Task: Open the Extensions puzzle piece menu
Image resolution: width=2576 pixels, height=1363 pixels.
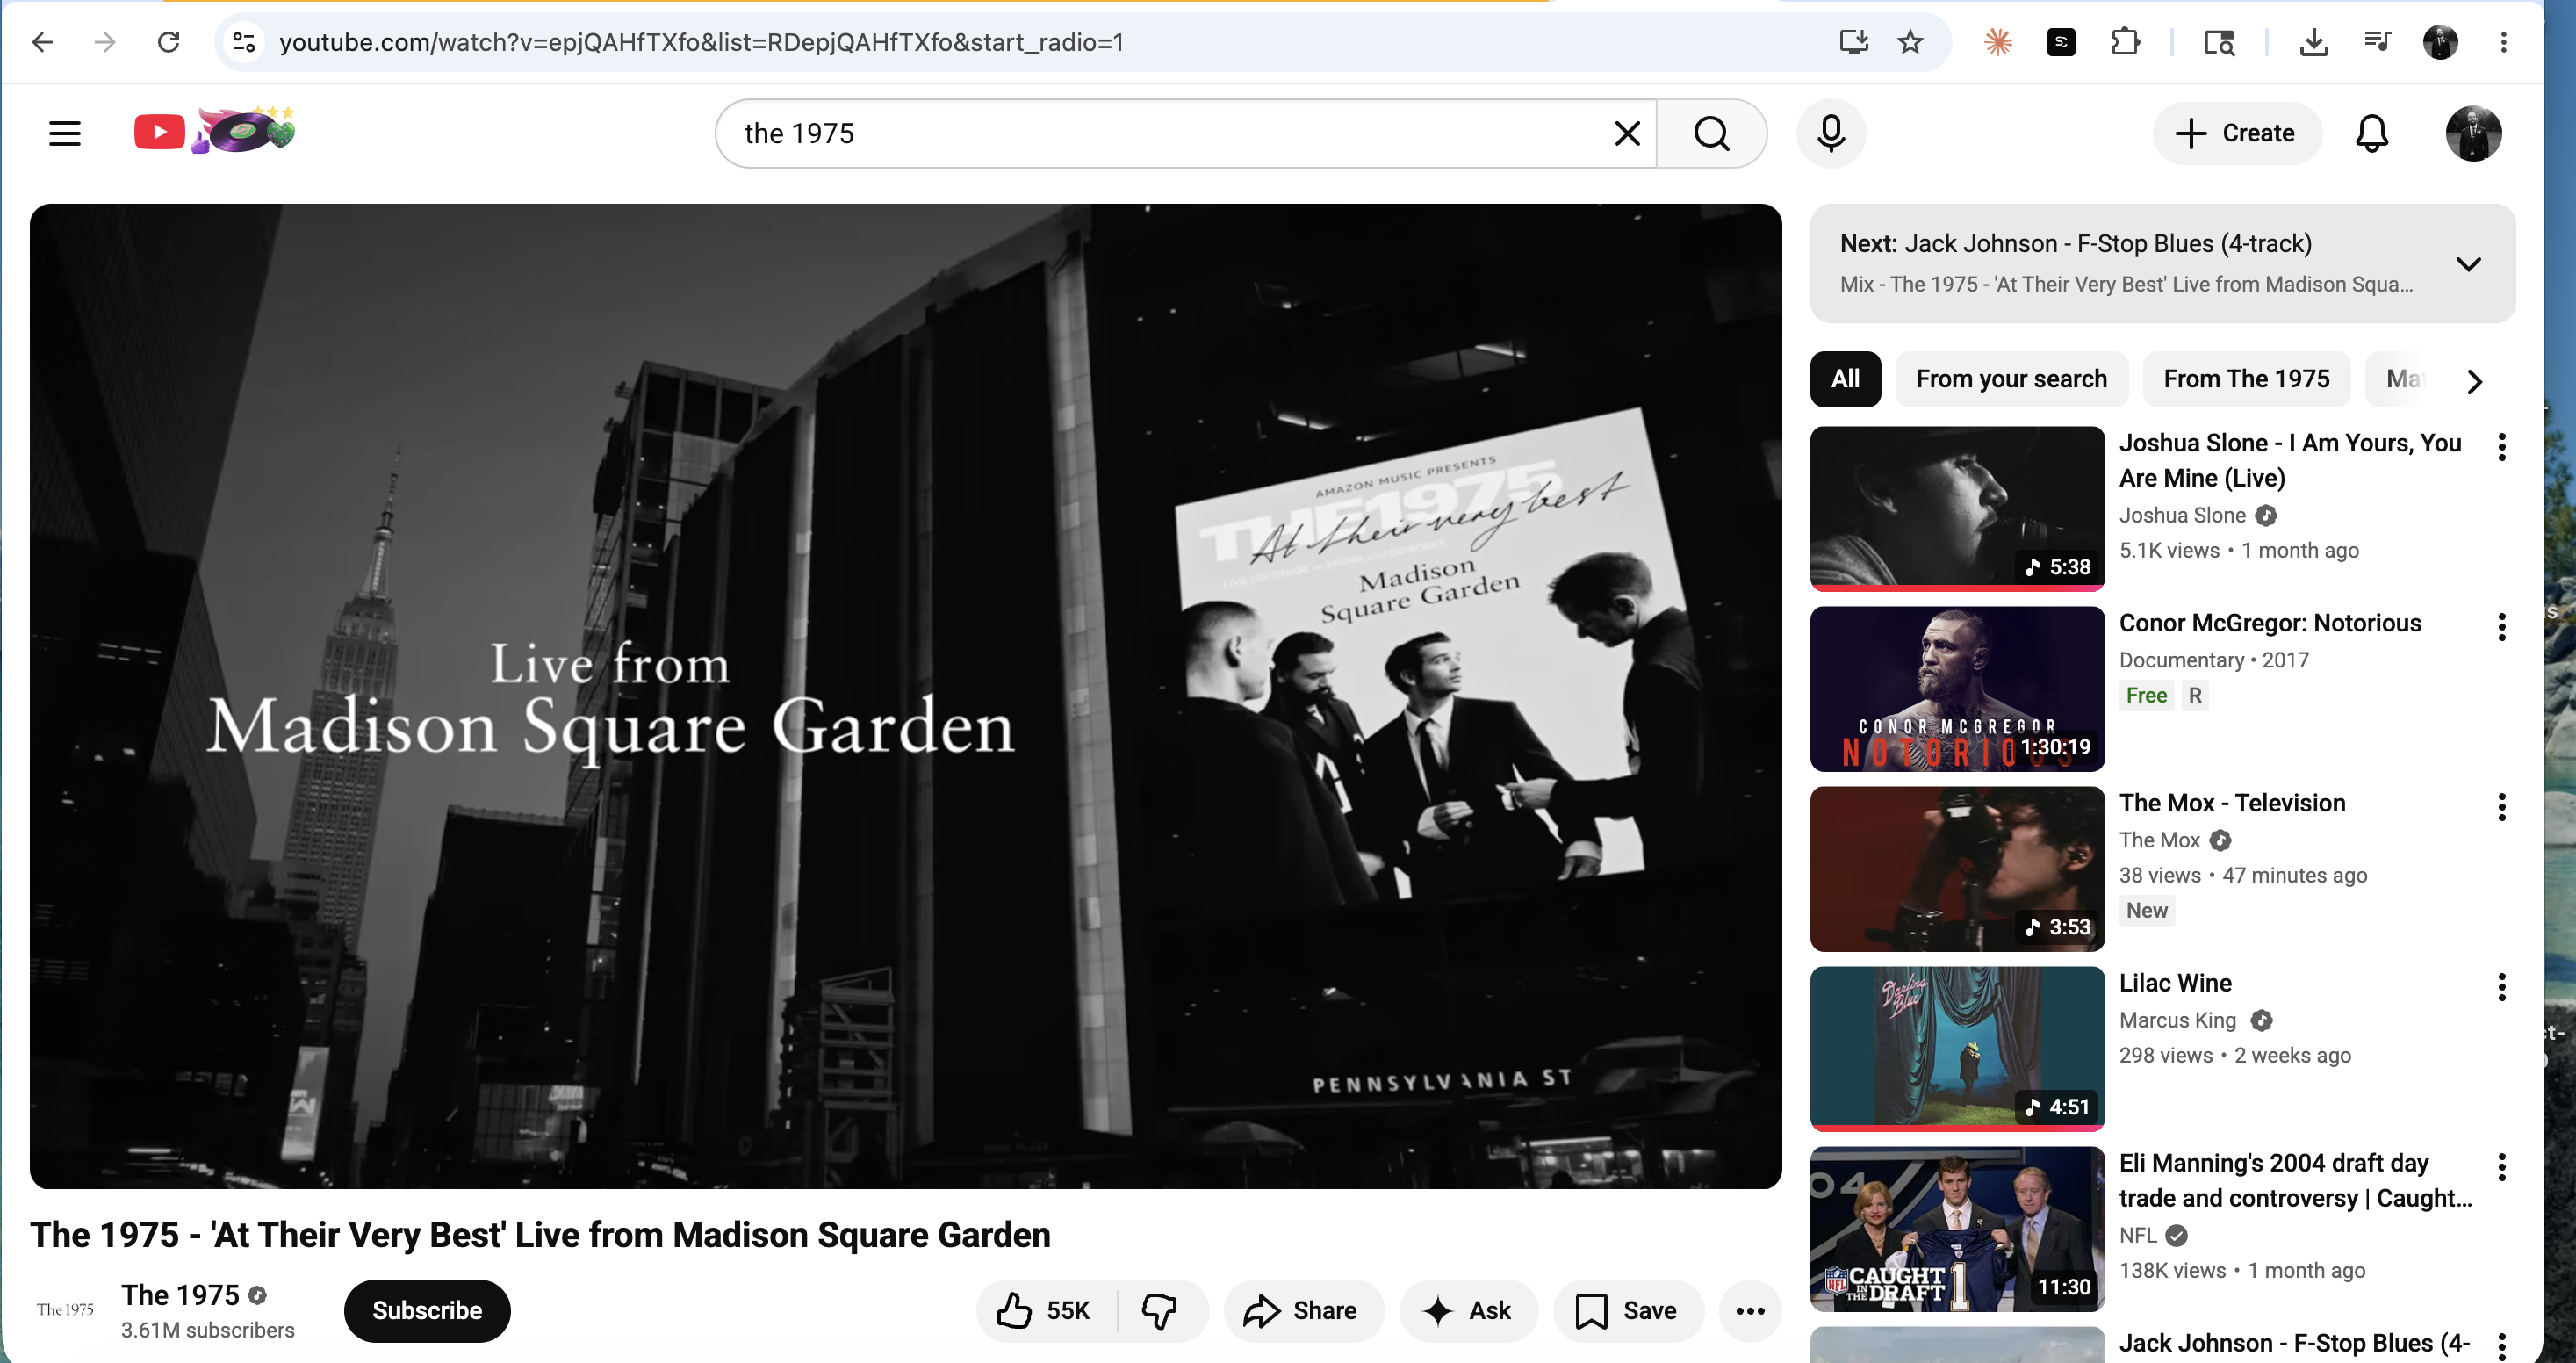Action: coord(2125,42)
